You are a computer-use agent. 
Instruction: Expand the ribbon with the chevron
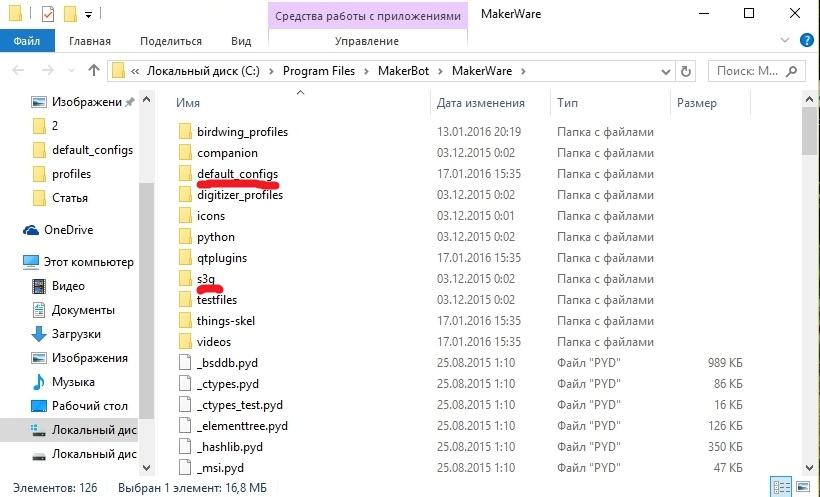click(784, 40)
